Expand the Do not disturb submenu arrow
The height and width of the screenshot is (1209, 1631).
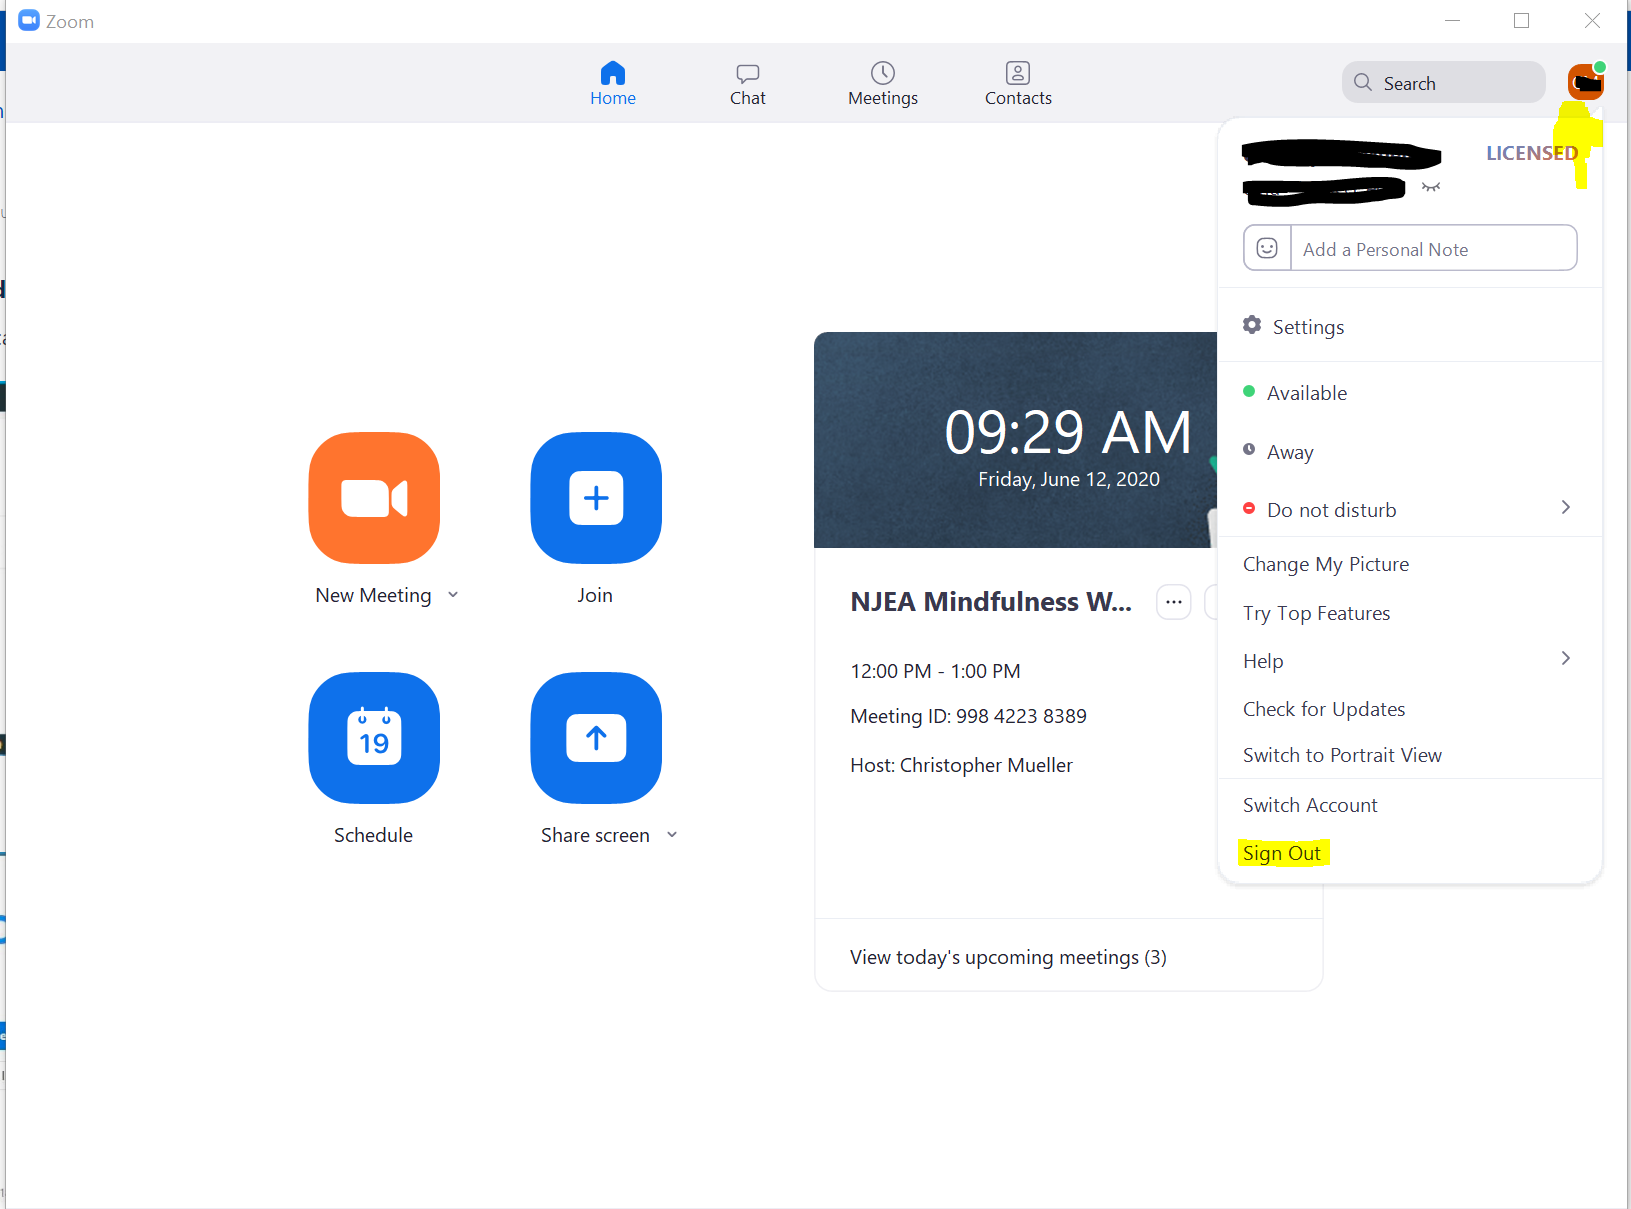(x=1566, y=508)
